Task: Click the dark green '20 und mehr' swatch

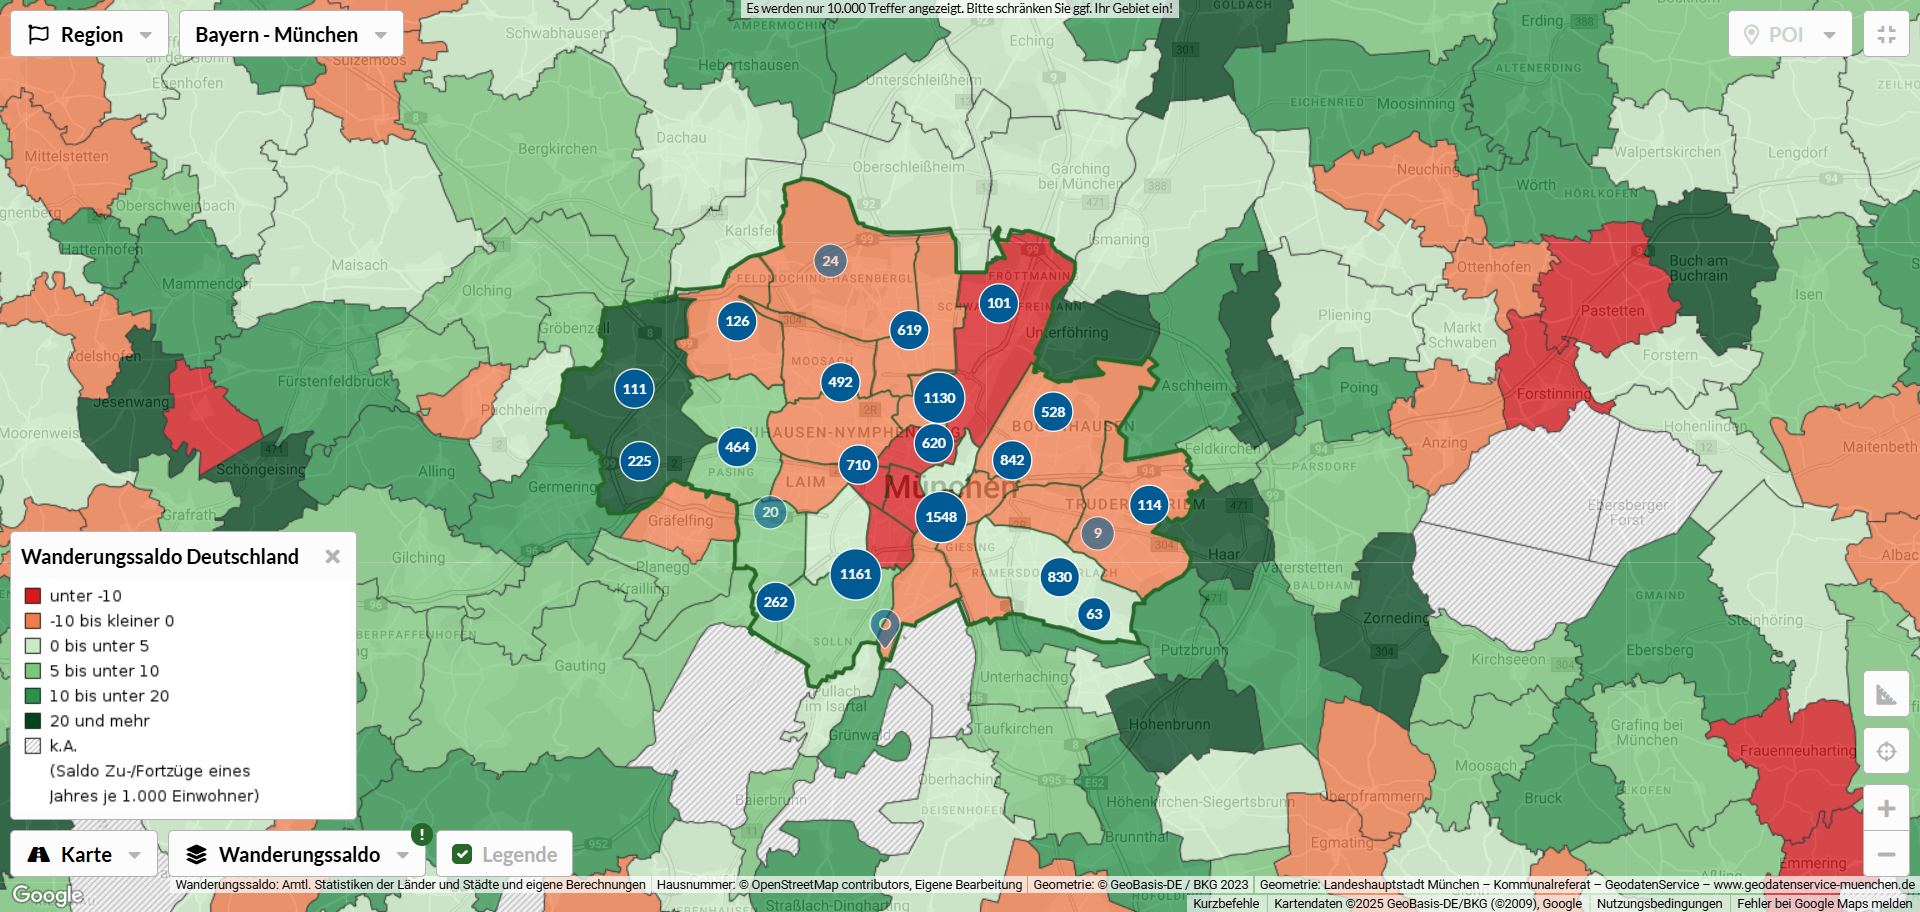Action: 33,721
